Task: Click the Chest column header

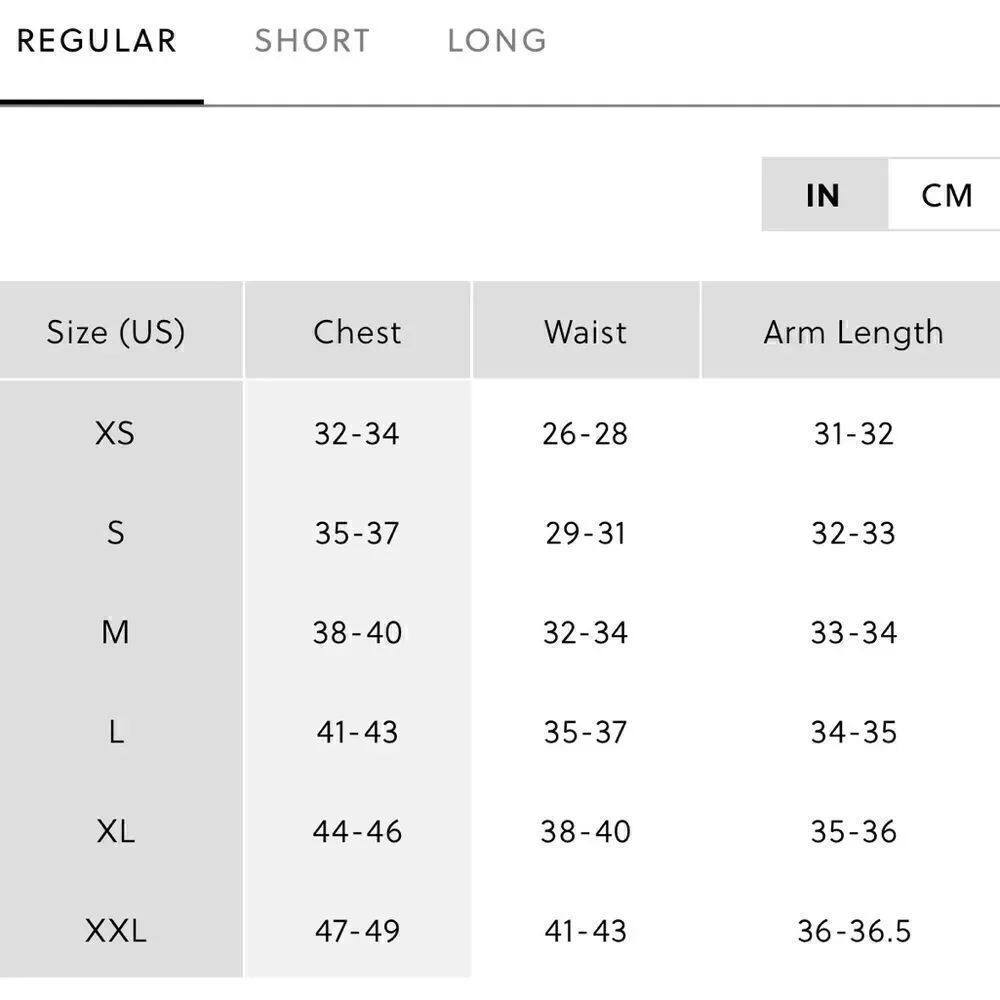Action: (358, 331)
